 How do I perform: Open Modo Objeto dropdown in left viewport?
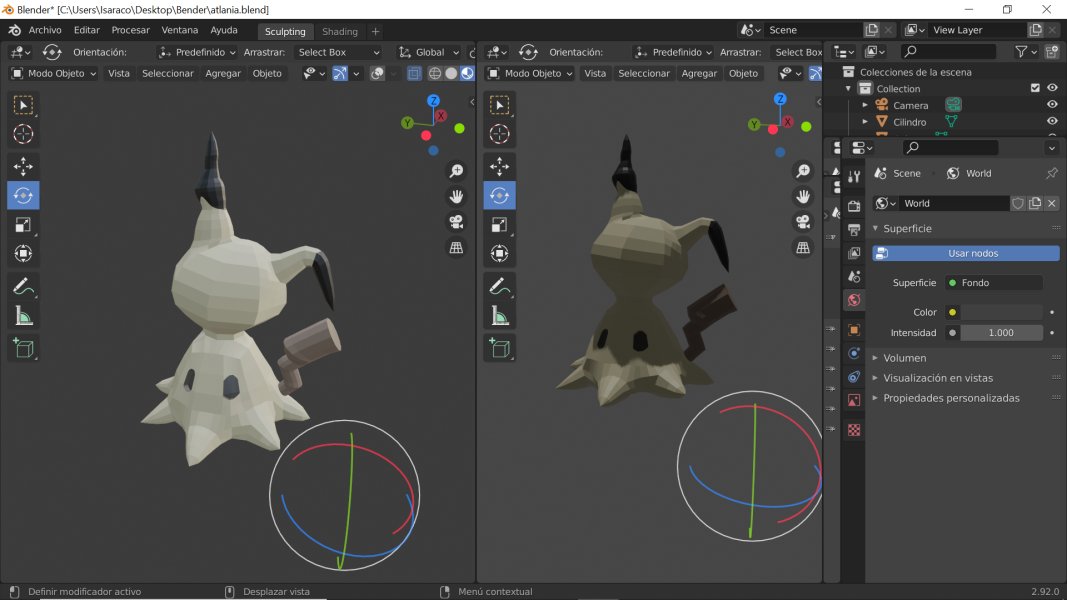tap(54, 73)
